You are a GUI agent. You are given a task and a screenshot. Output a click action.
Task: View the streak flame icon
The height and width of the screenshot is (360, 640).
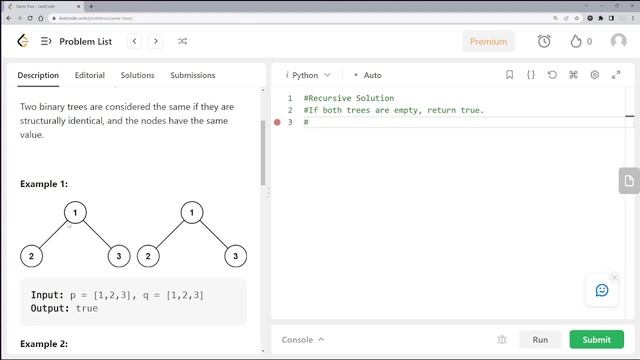click(x=576, y=41)
